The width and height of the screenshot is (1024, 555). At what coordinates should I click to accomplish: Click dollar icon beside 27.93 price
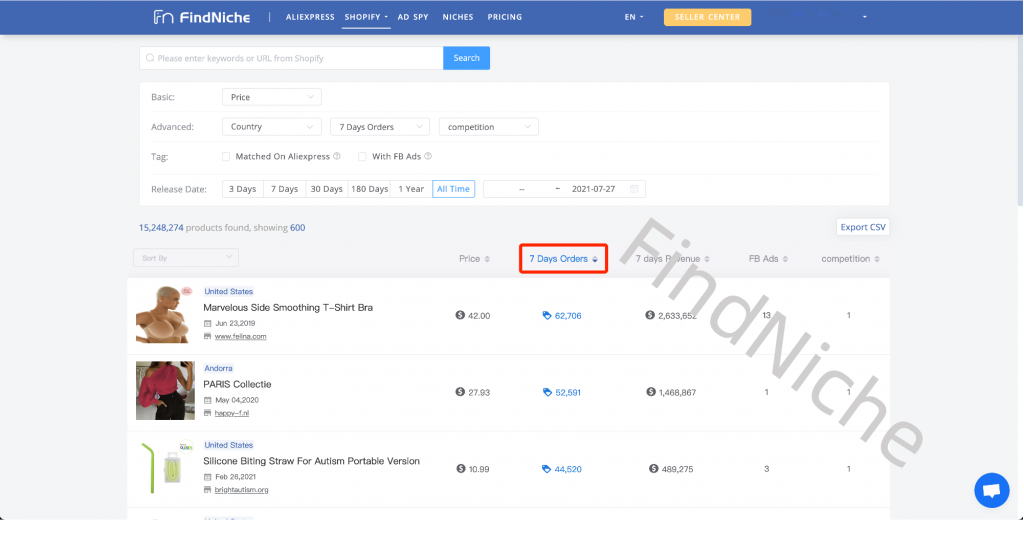click(x=460, y=392)
